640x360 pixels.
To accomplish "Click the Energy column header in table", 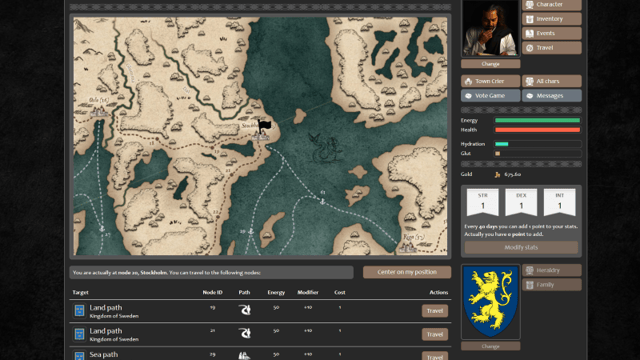I will [276, 292].
